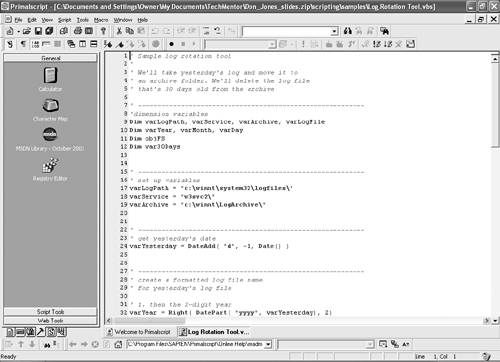Screen dimensions: 500x362
Task: Toggle the paragraph marks display icon
Action: click(x=23, y=44)
